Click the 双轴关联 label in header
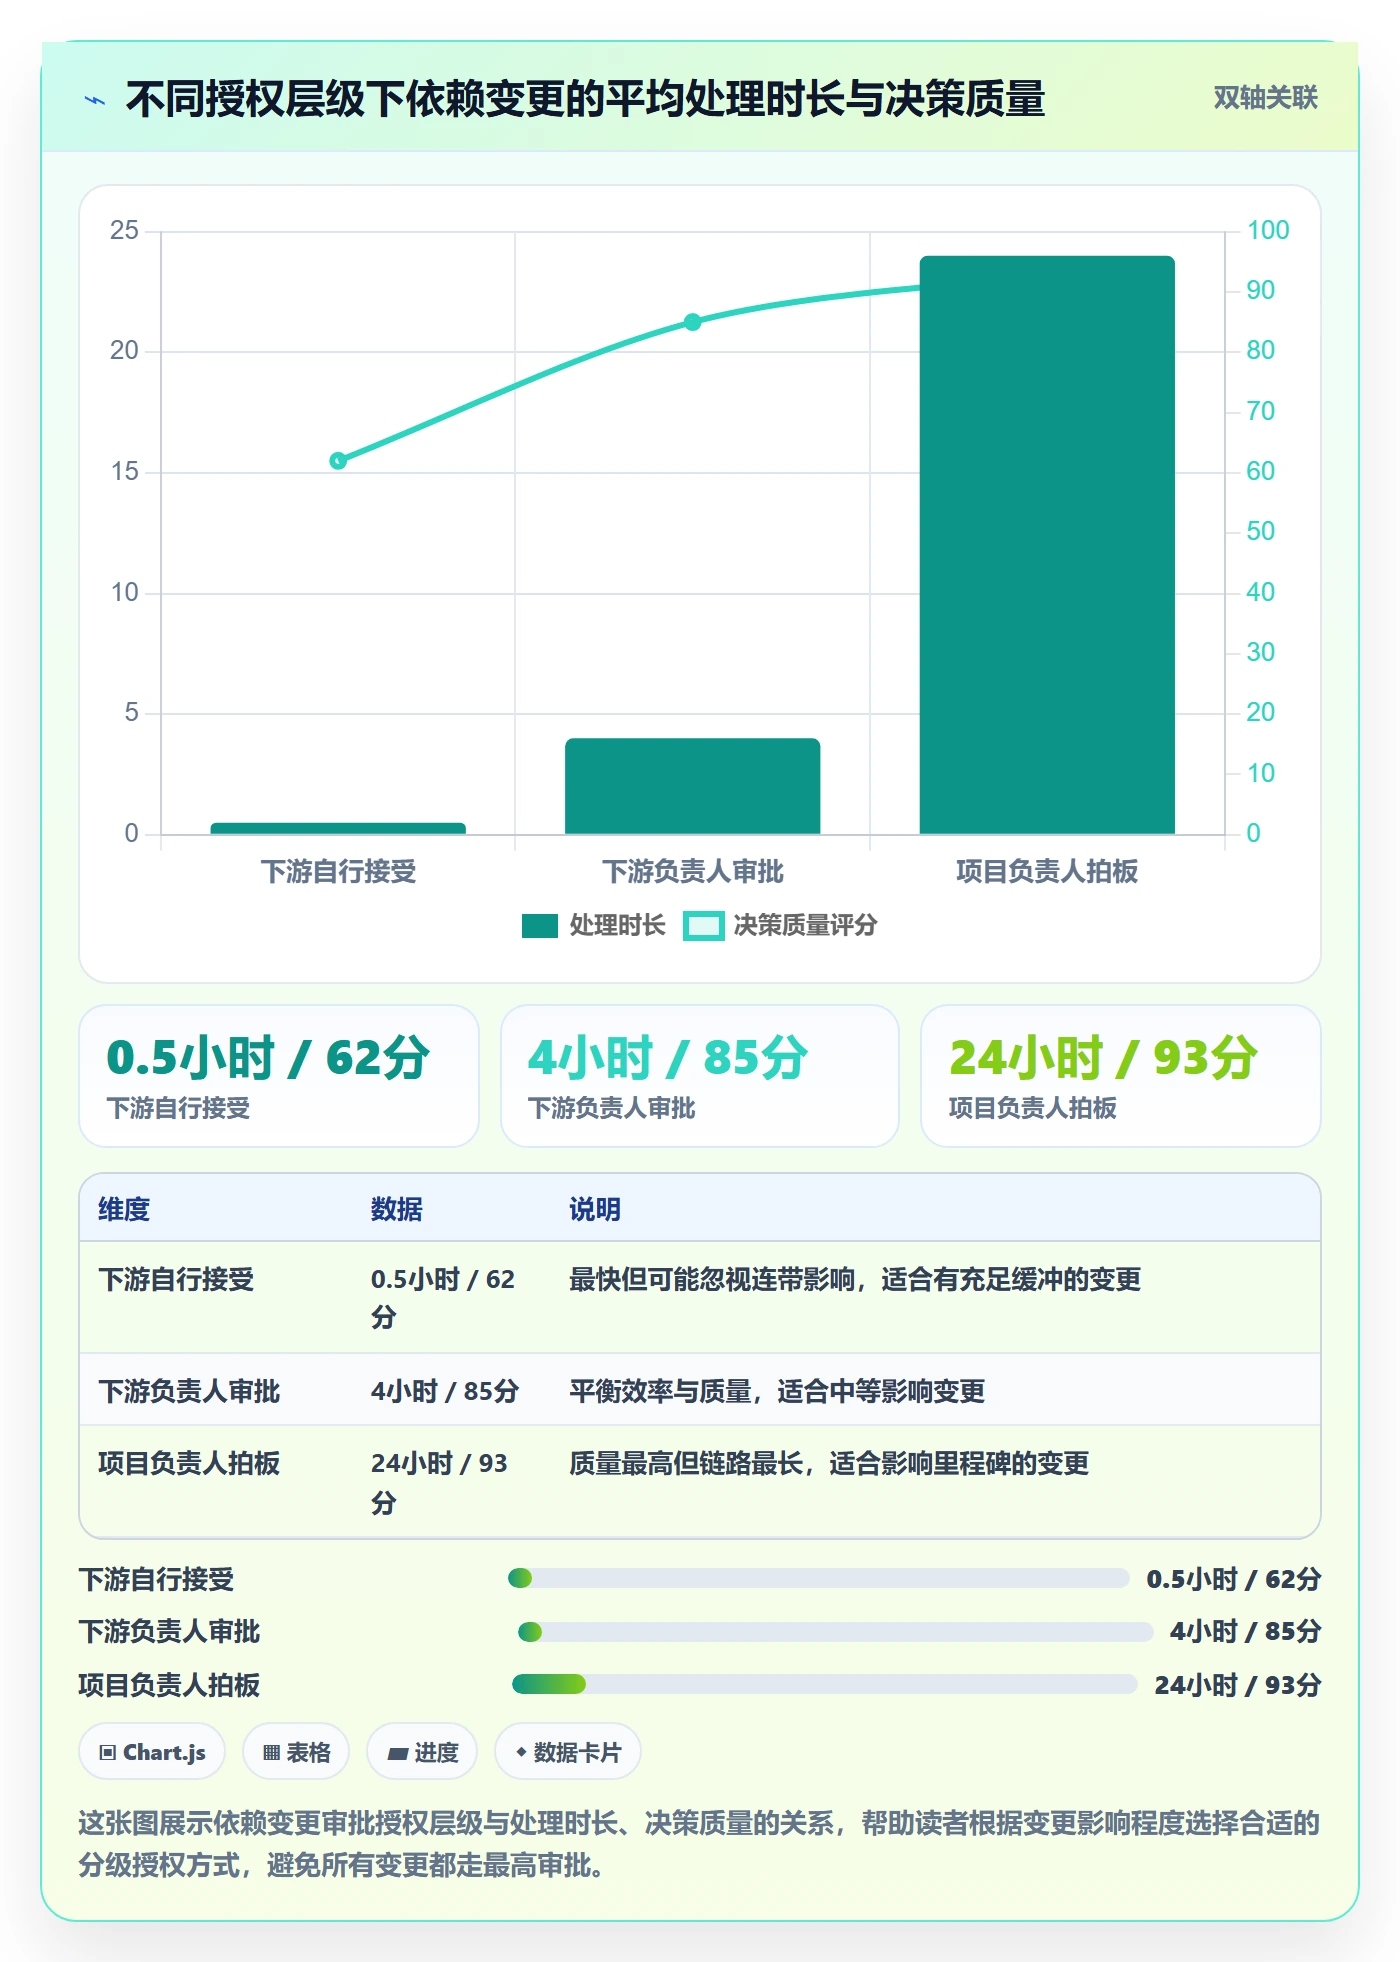The height and width of the screenshot is (1962, 1400). 1265,98
